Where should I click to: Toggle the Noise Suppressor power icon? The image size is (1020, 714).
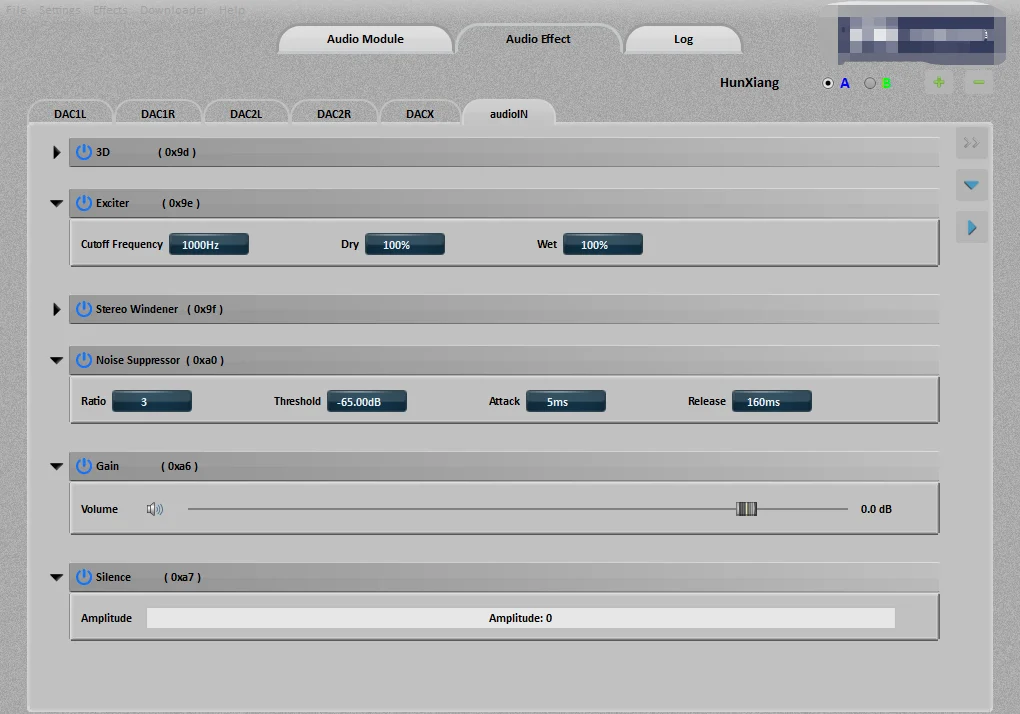click(83, 360)
